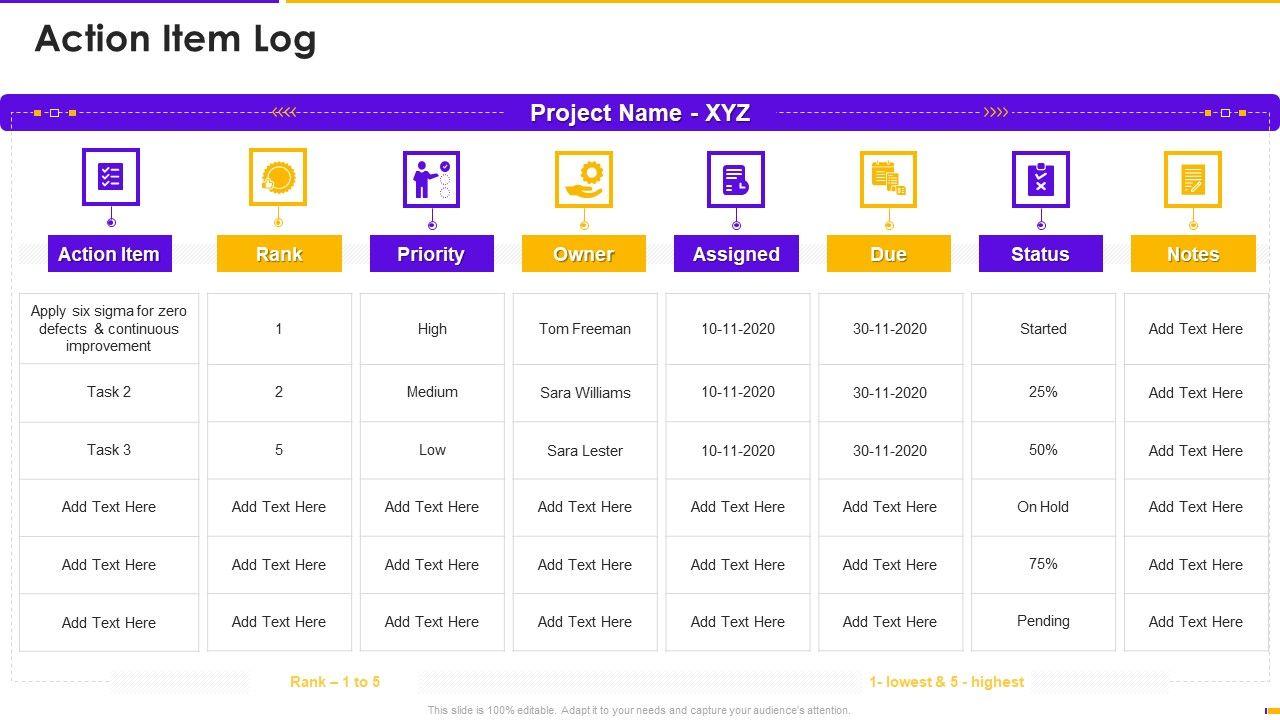Select the "1- lowest & 5 - highest" legend
Viewport: 1280px width, 720px height.
[946, 682]
